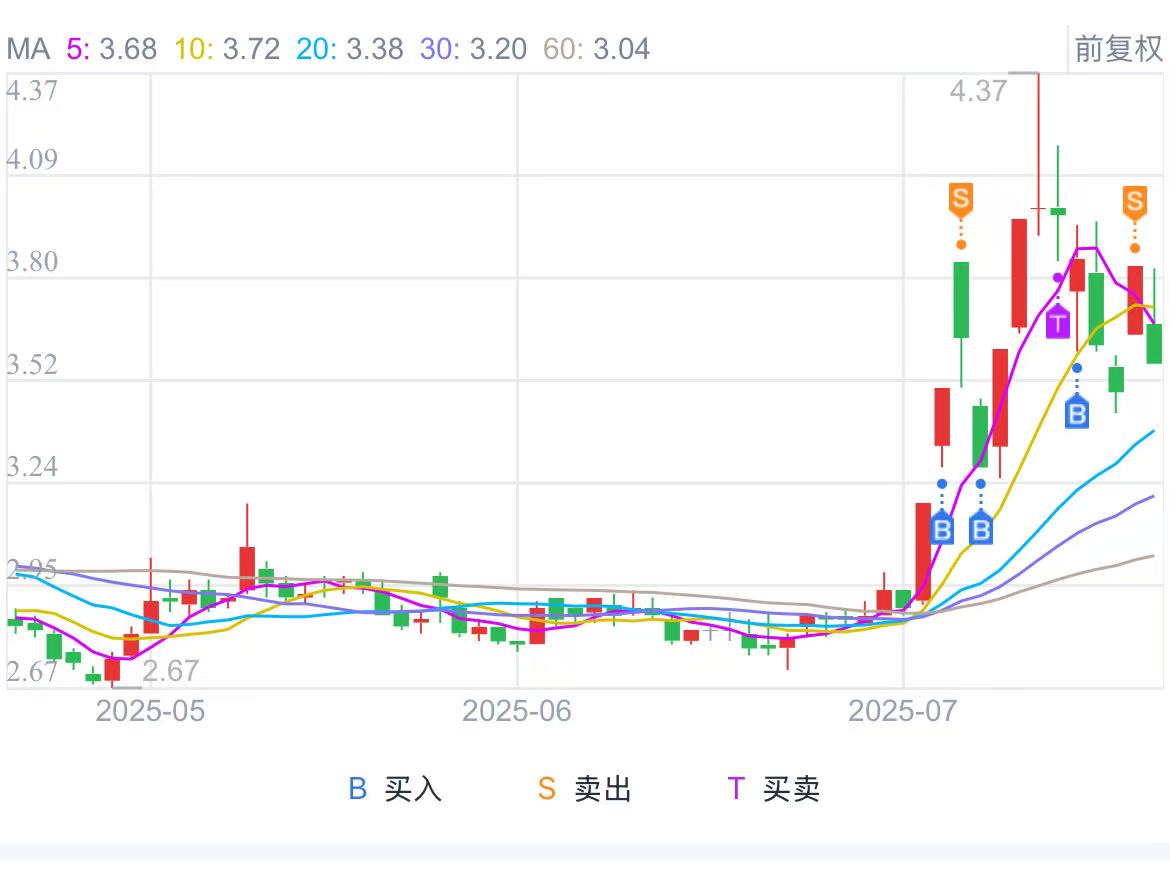Click the second blue B buy marker
The width and height of the screenshot is (1170, 877).
pos(980,528)
